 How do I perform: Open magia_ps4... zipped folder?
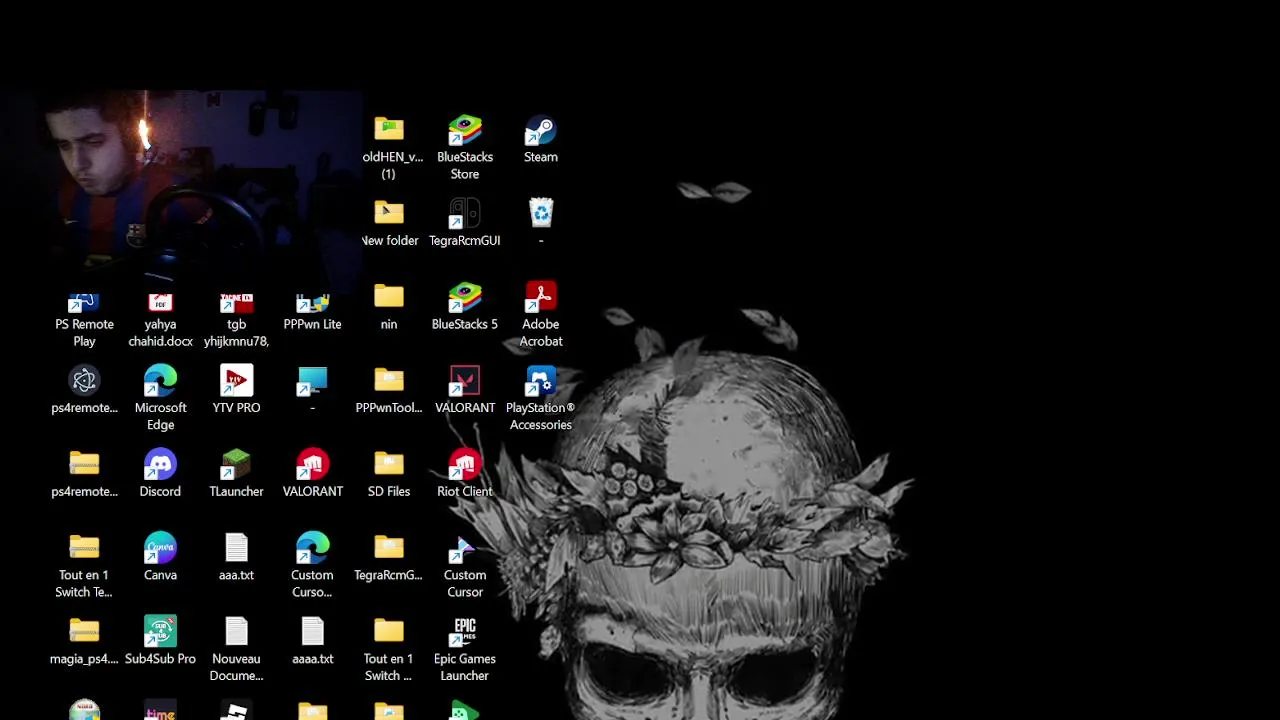pos(84,642)
